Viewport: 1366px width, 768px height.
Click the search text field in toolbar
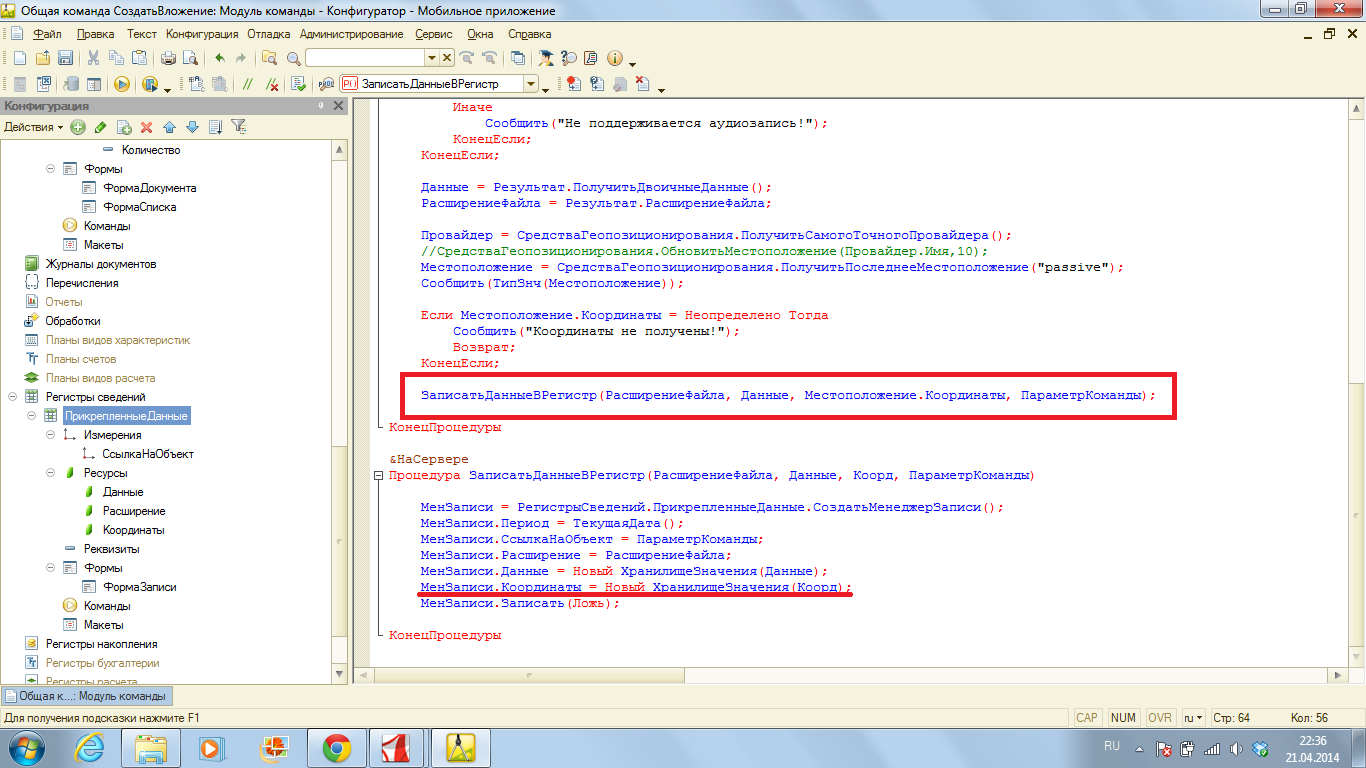pos(370,58)
